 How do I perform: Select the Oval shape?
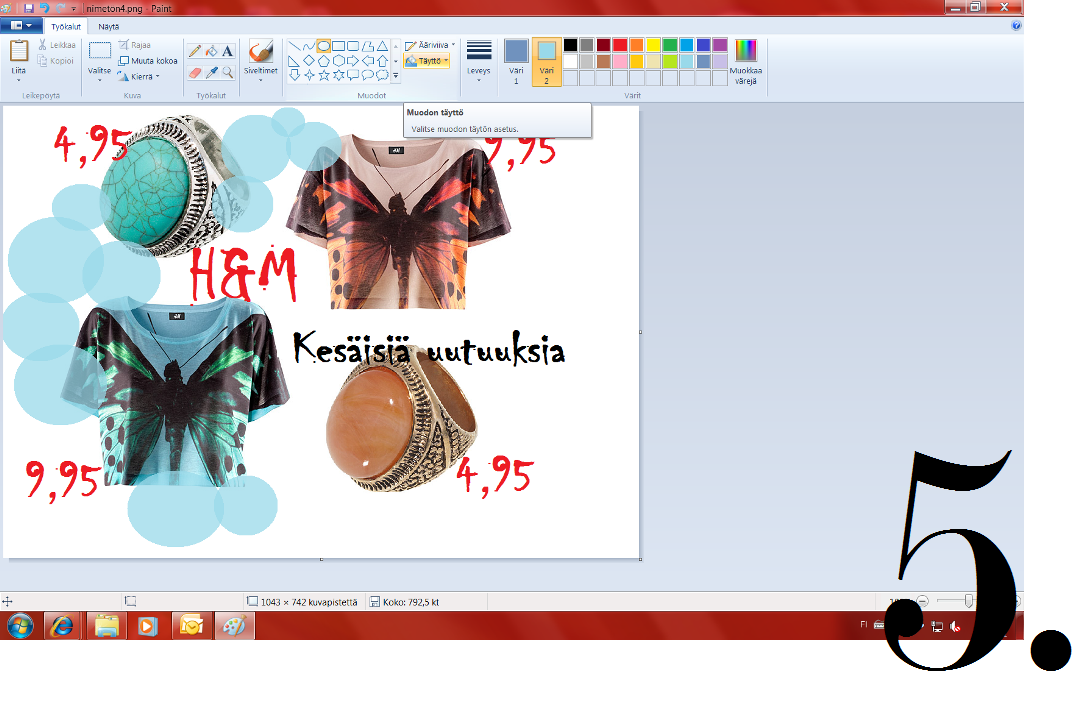point(323,46)
